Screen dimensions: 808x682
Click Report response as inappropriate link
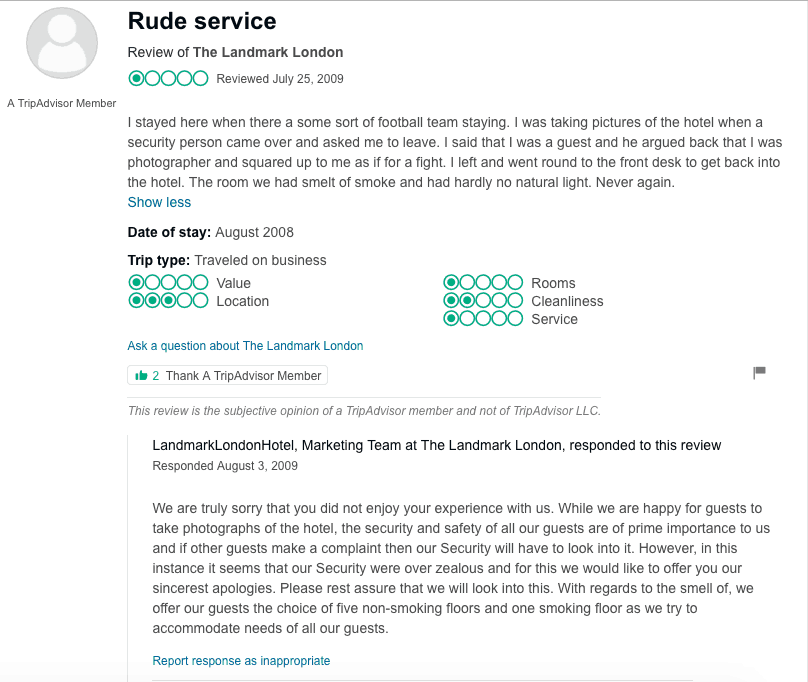tap(241, 661)
